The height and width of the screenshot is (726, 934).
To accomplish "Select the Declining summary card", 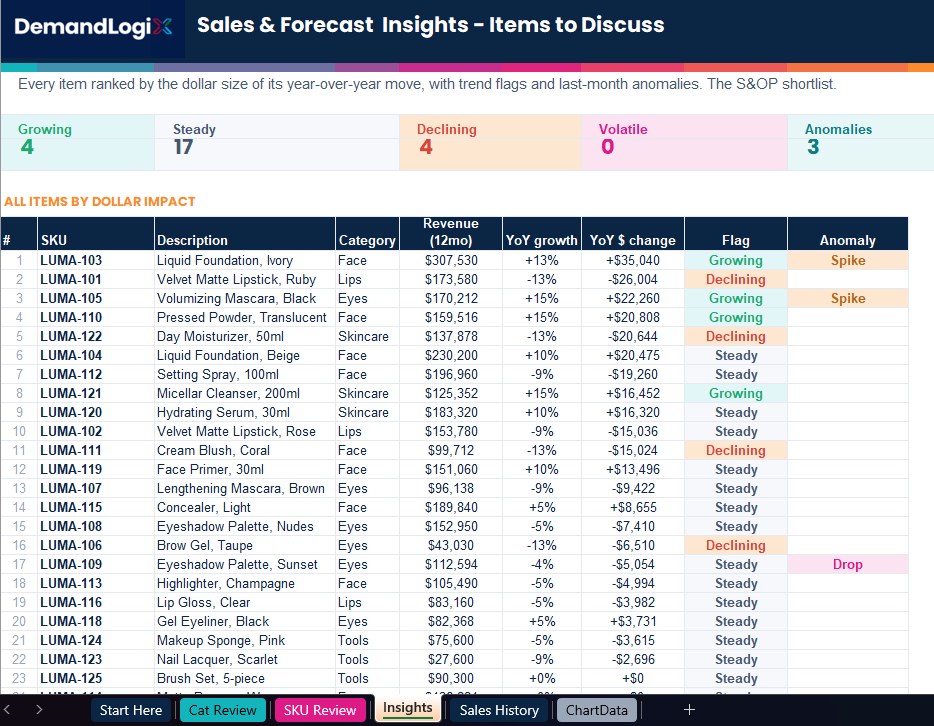I will [490, 142].
